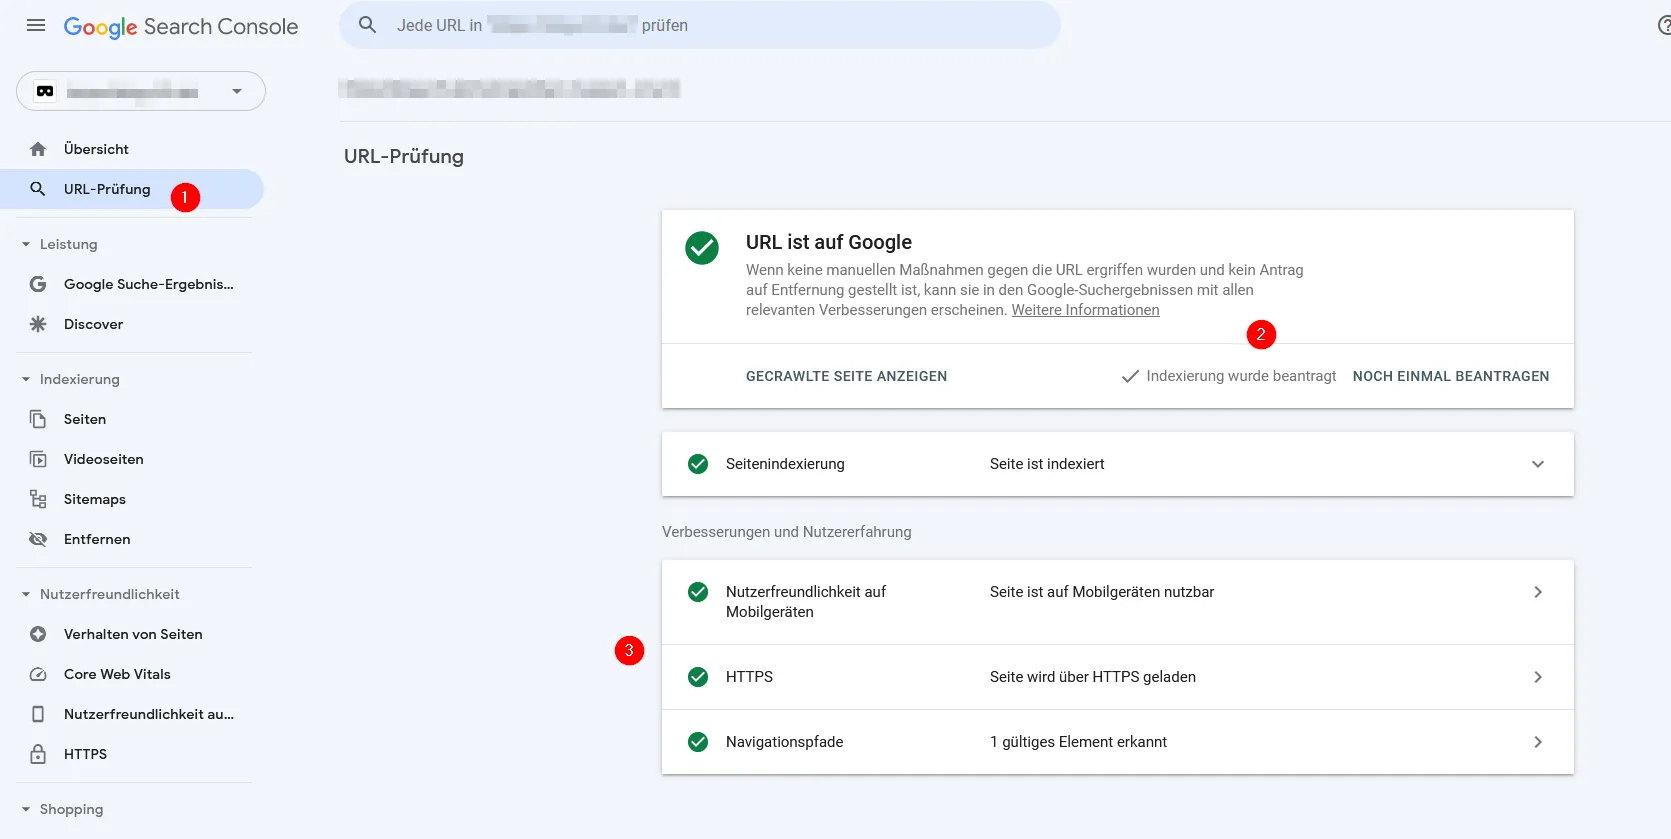The height and width of the screenshot is (839, 1671).
Task: Open the property selector dropdown
Action: pyautogui.click(x=141, y=91)
